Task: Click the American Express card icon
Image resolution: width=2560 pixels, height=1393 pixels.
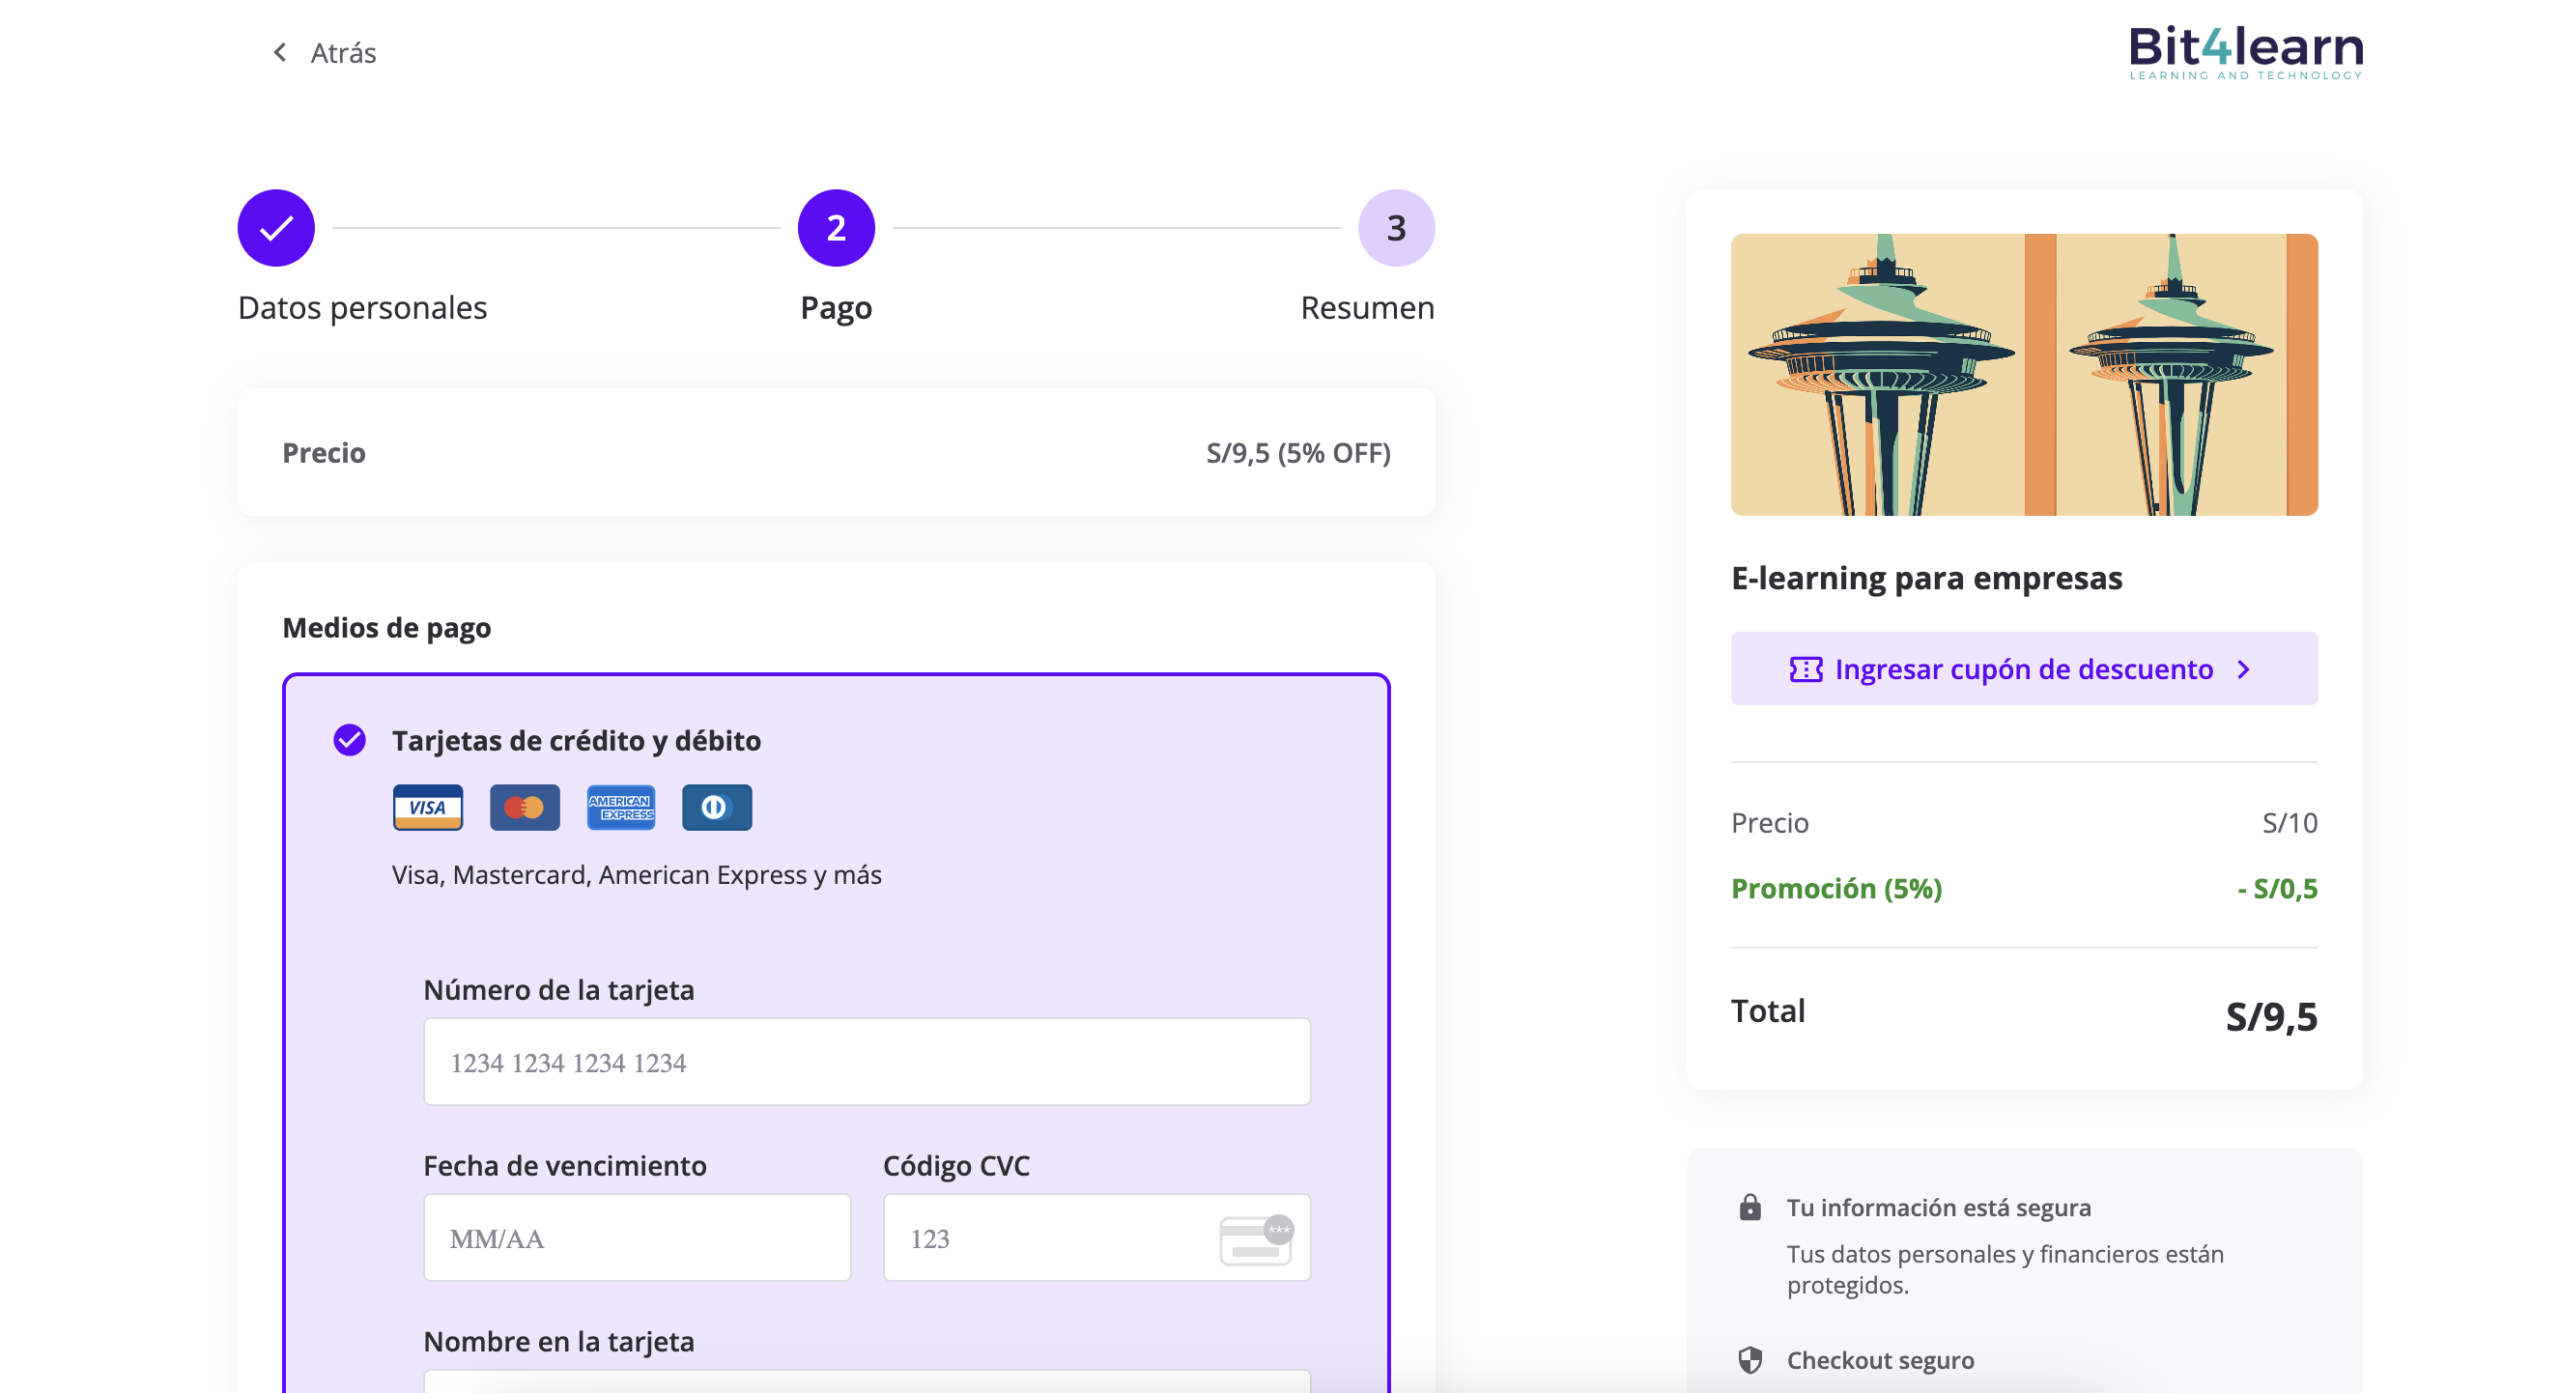Action: 621,807
